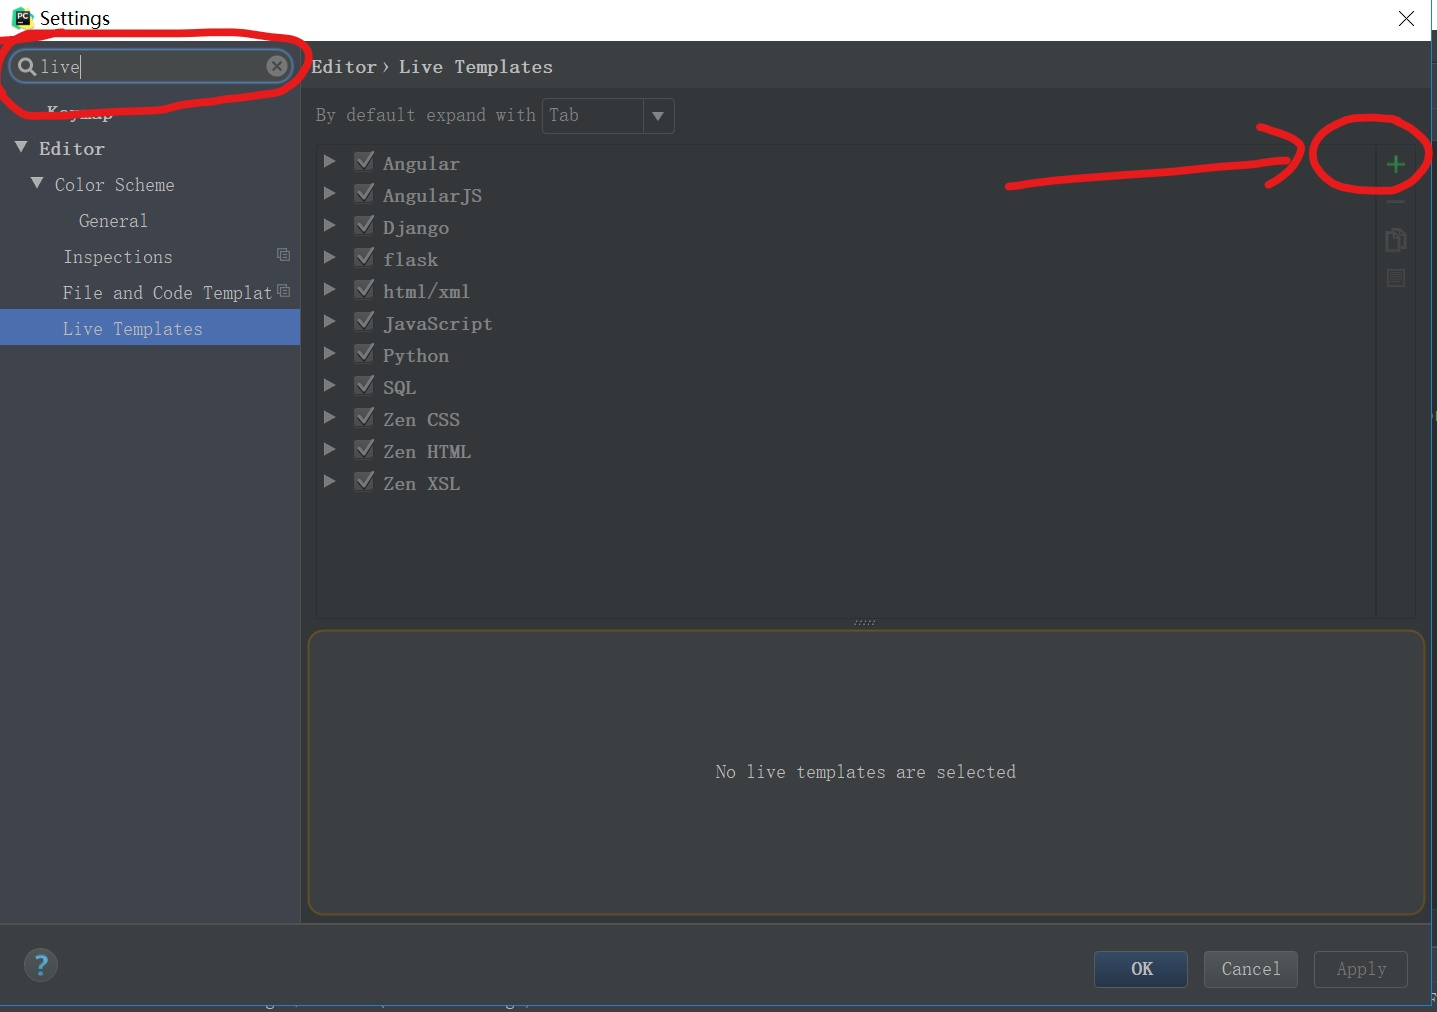
Task: Collapse the Color Scheme tree node
Action: point(37,183)
